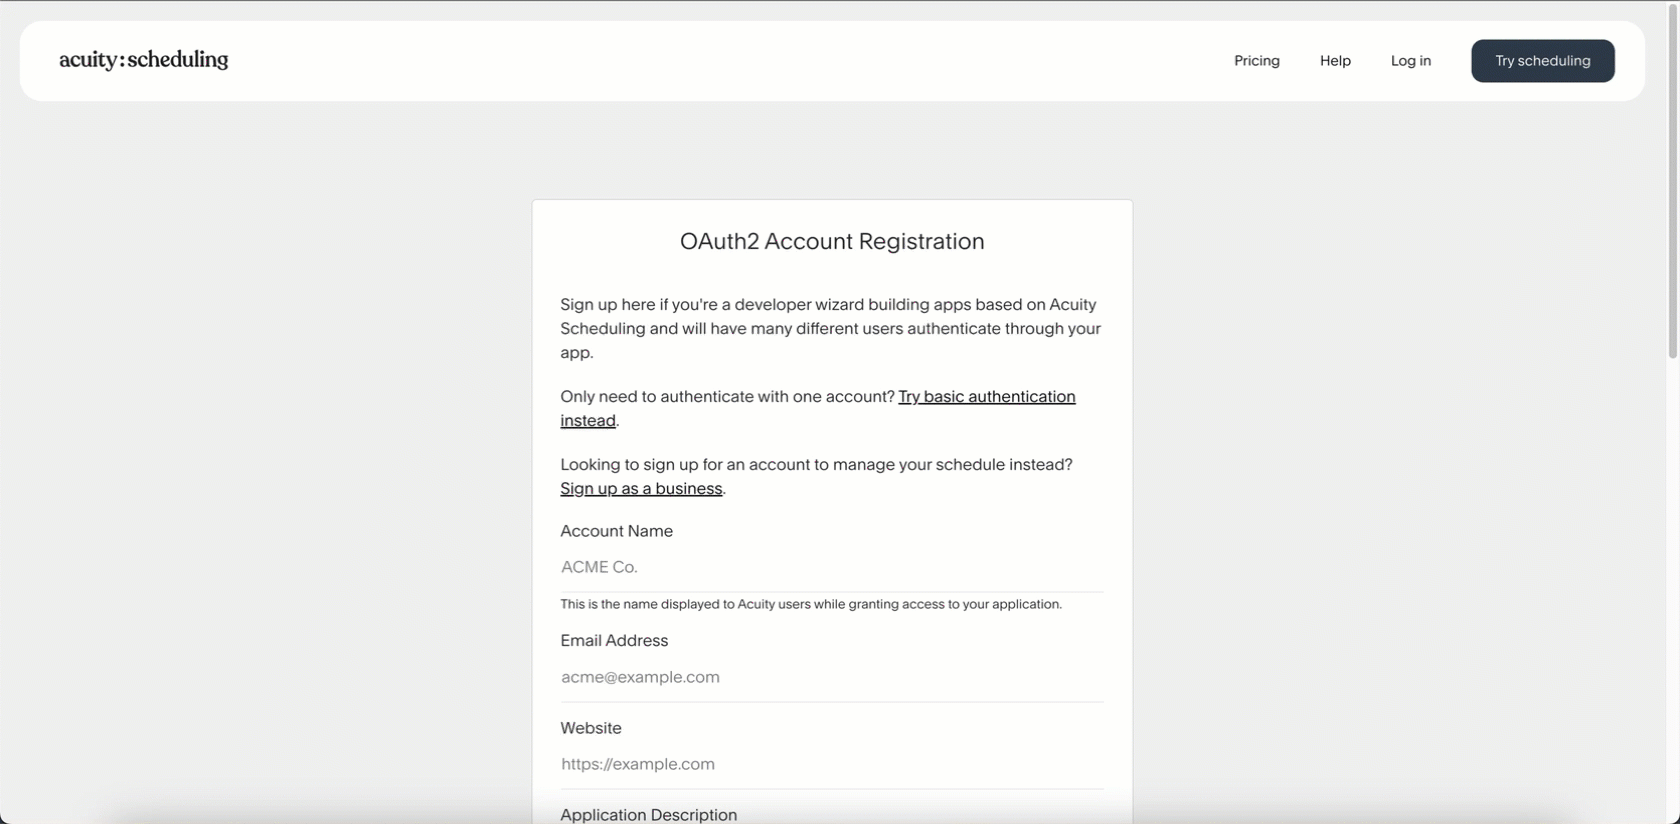Screen dimensions: 1680x824
Task: Select Log in from the header
Action: click(1410, 61)
